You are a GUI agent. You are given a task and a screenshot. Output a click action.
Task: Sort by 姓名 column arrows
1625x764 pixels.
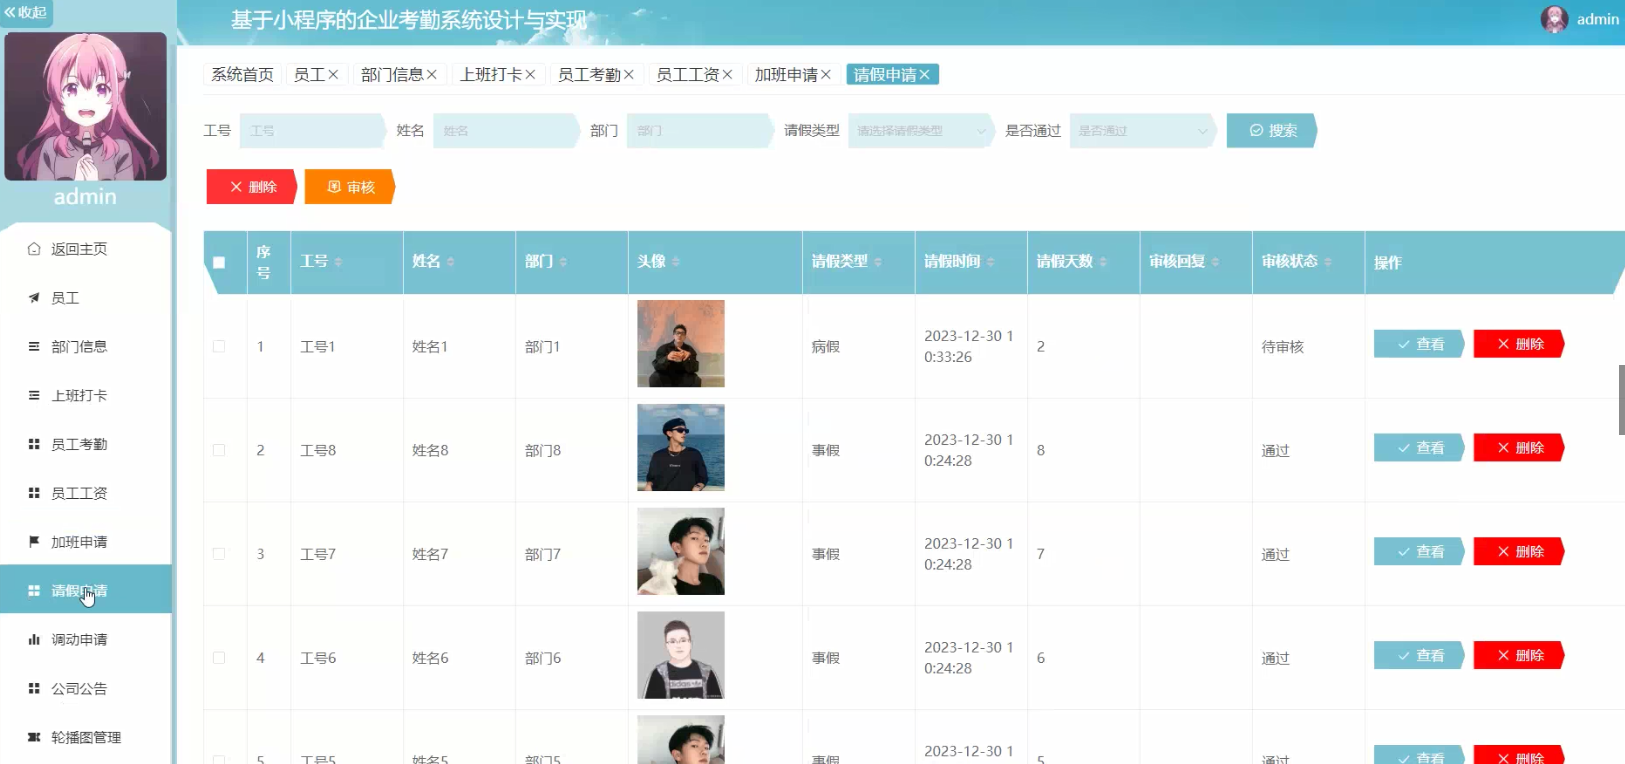(x=450, y=262)
